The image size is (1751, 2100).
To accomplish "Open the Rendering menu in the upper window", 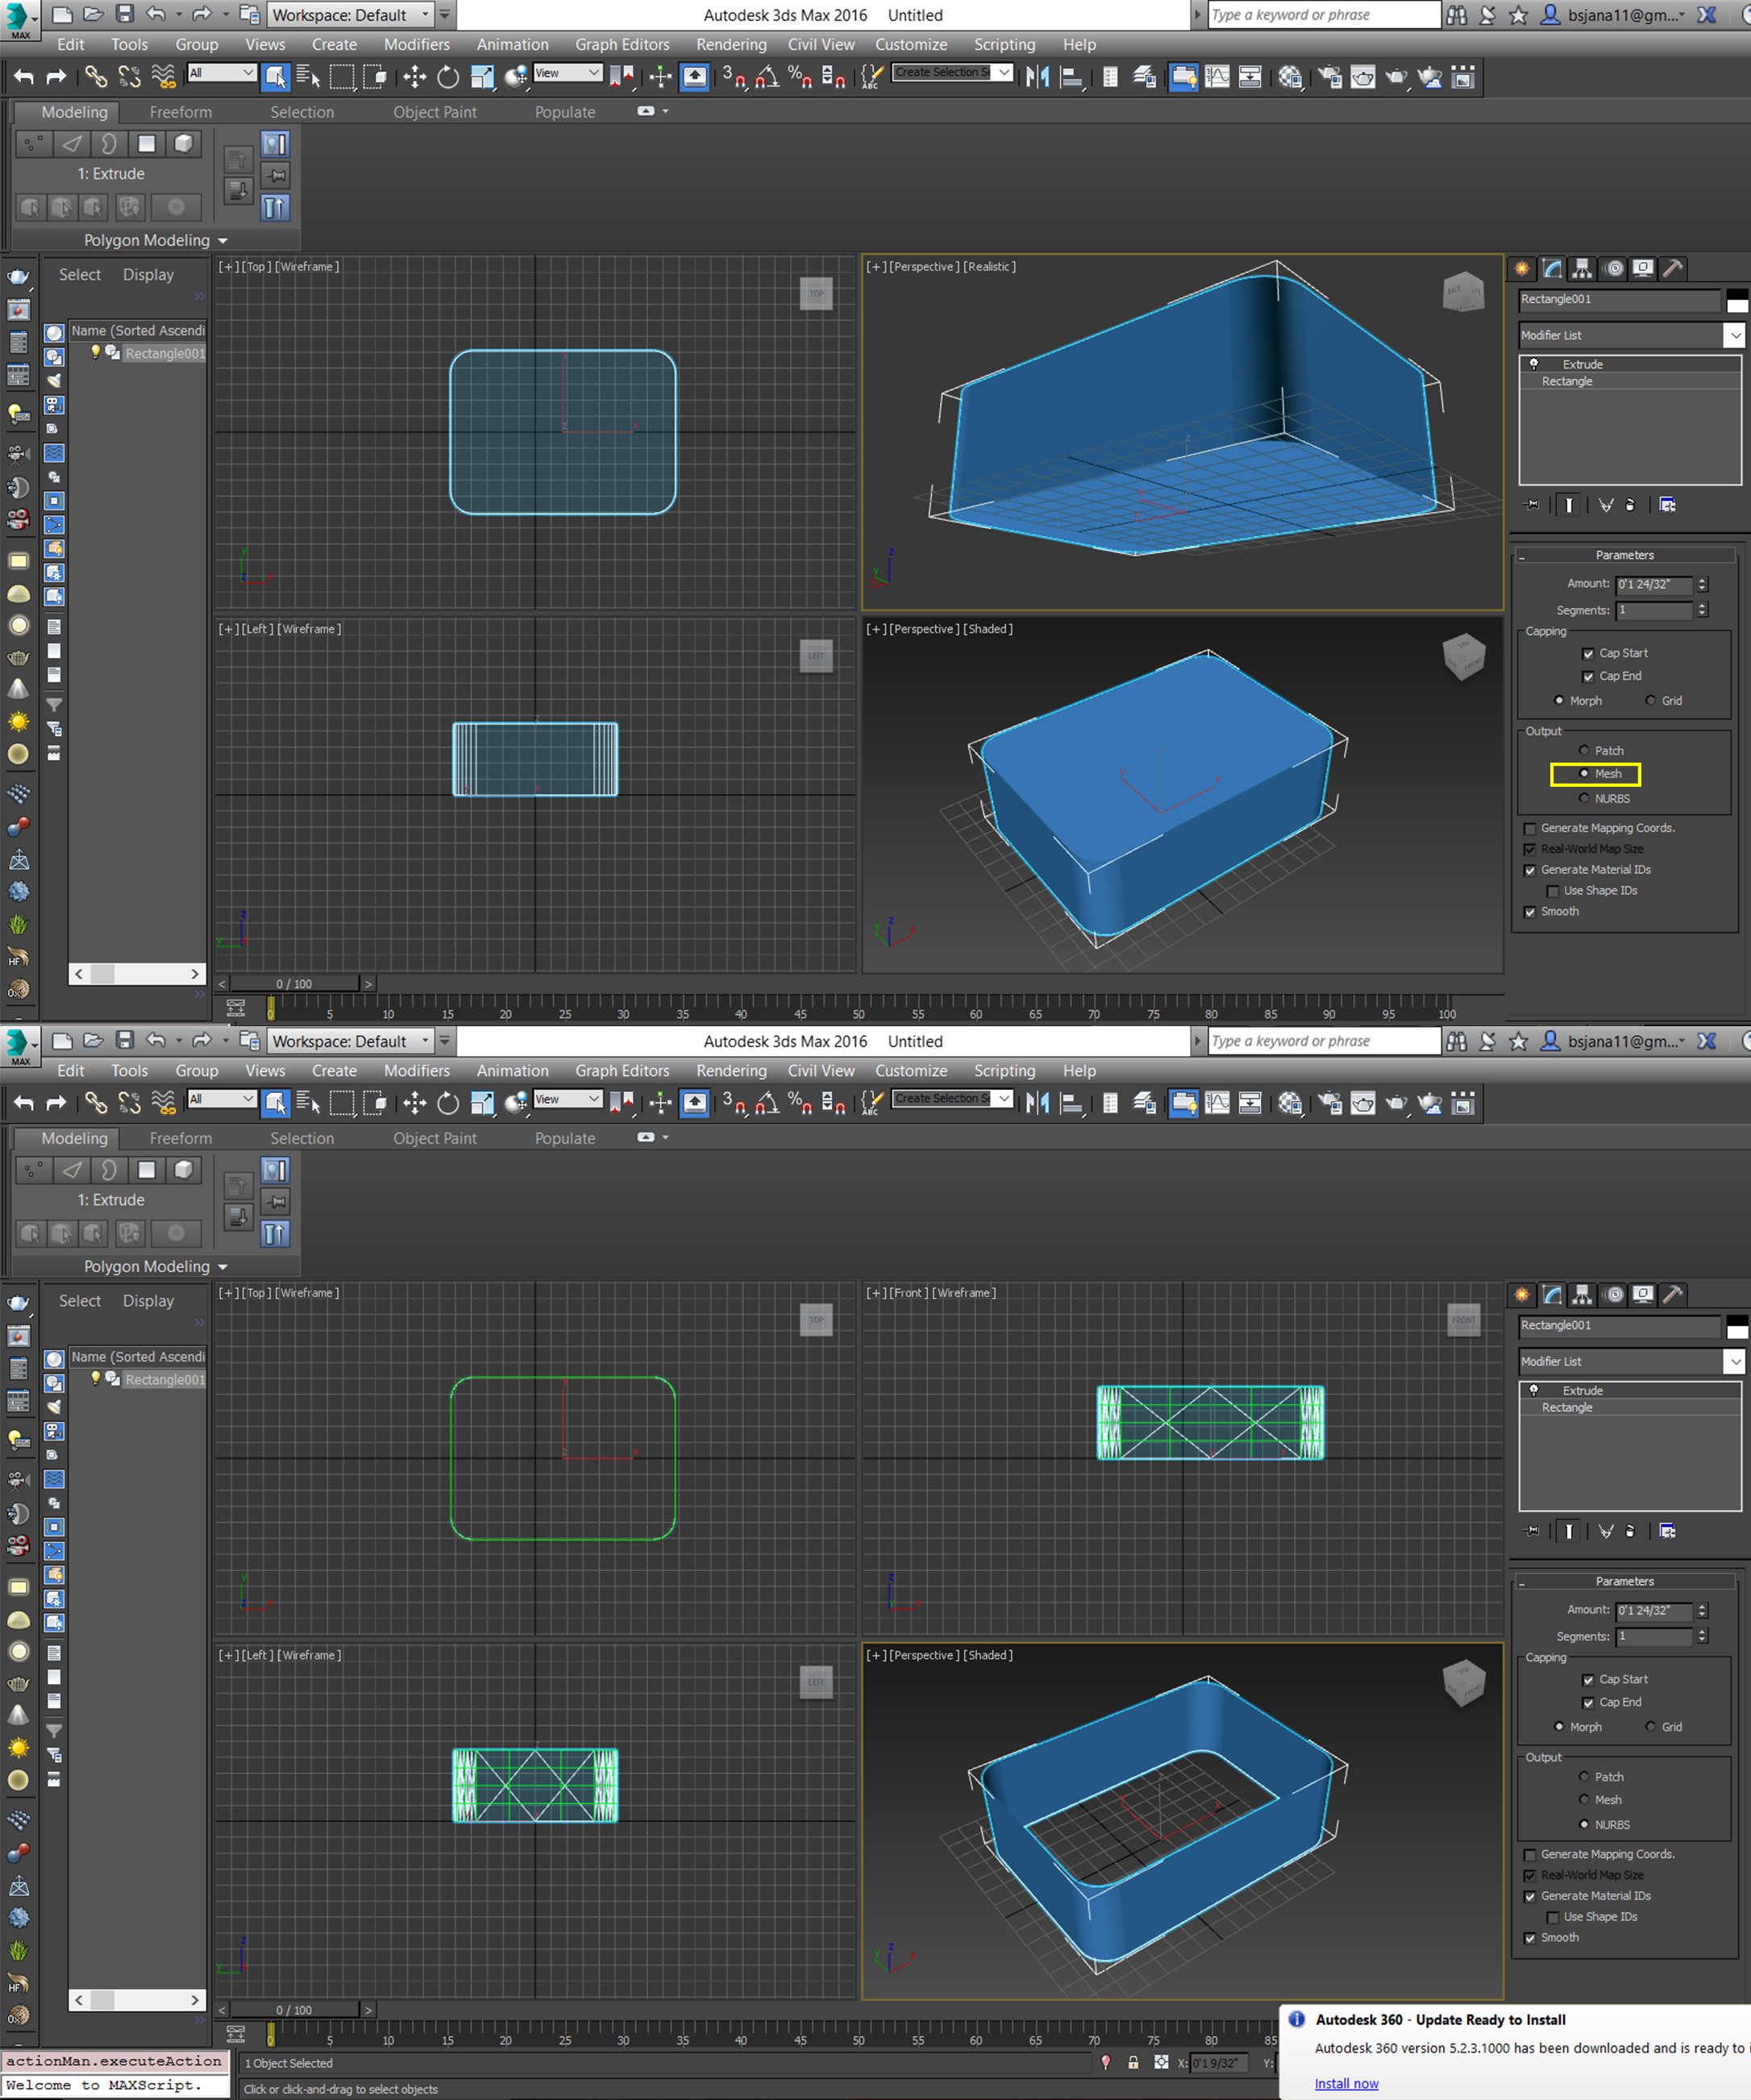I will [x=731, y=44].
